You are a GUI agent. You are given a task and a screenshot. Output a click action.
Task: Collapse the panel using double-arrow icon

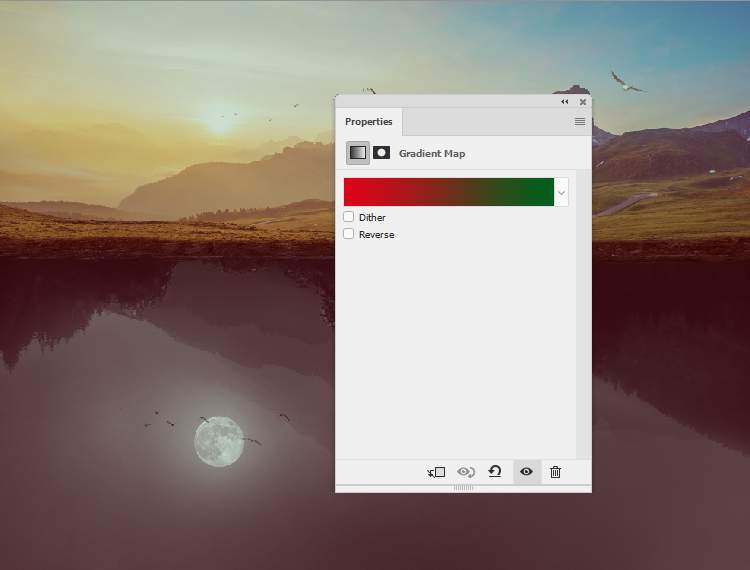(x=564, y=102)
